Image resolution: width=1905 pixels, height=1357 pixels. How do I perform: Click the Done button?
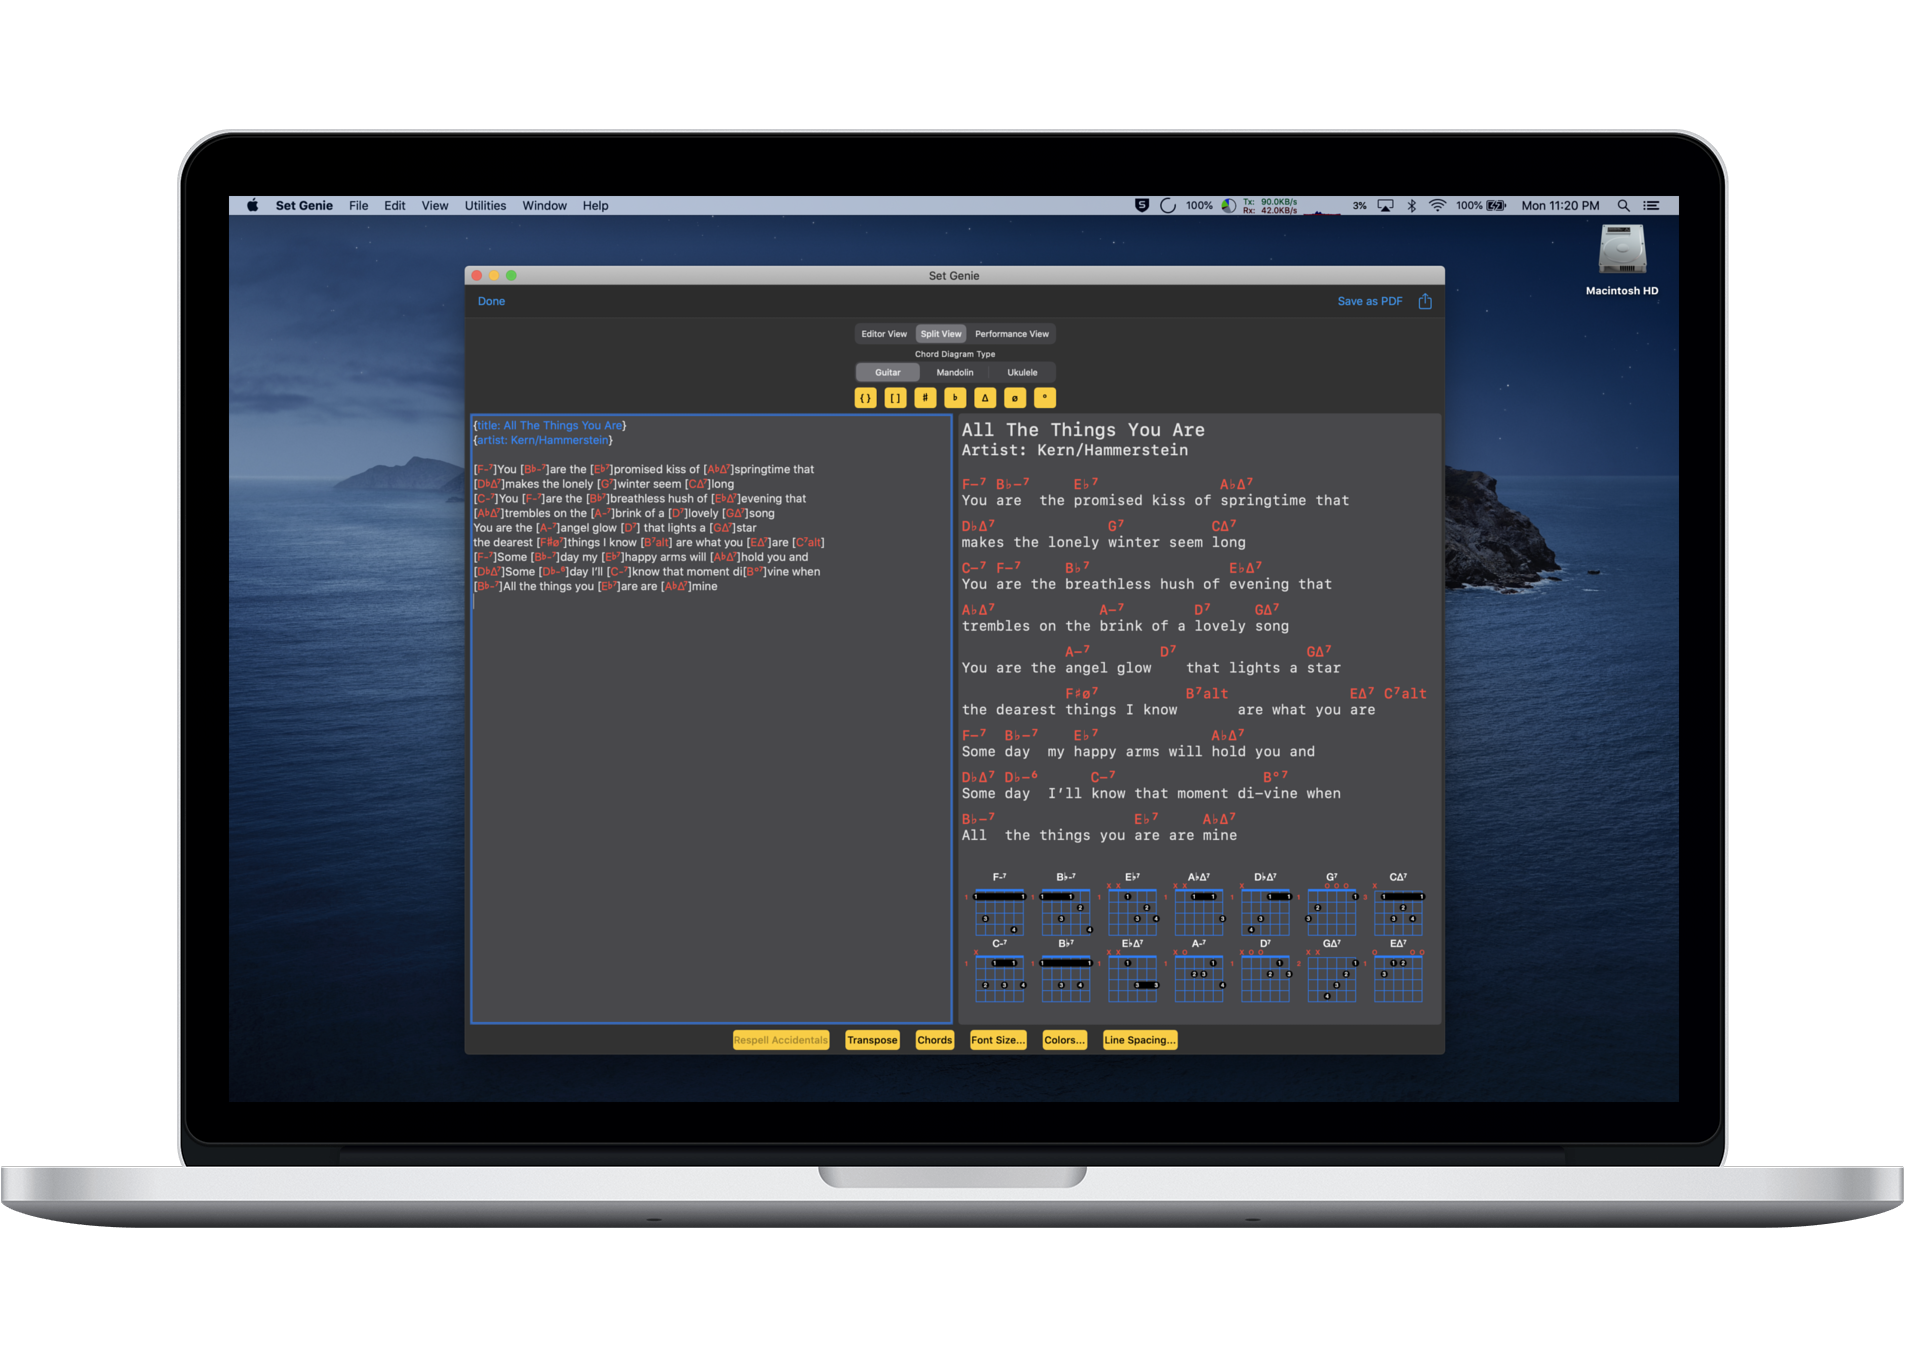[x=491, y=301]
